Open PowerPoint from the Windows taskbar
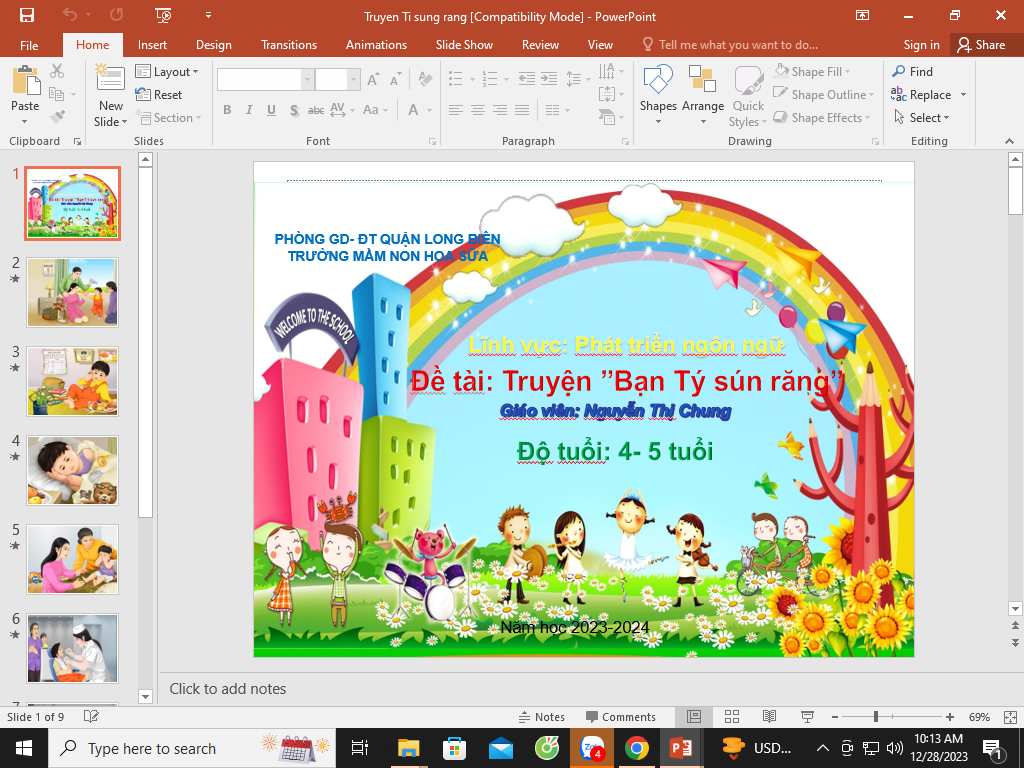This screenshot has height=768, width=1024. point(681,748)
